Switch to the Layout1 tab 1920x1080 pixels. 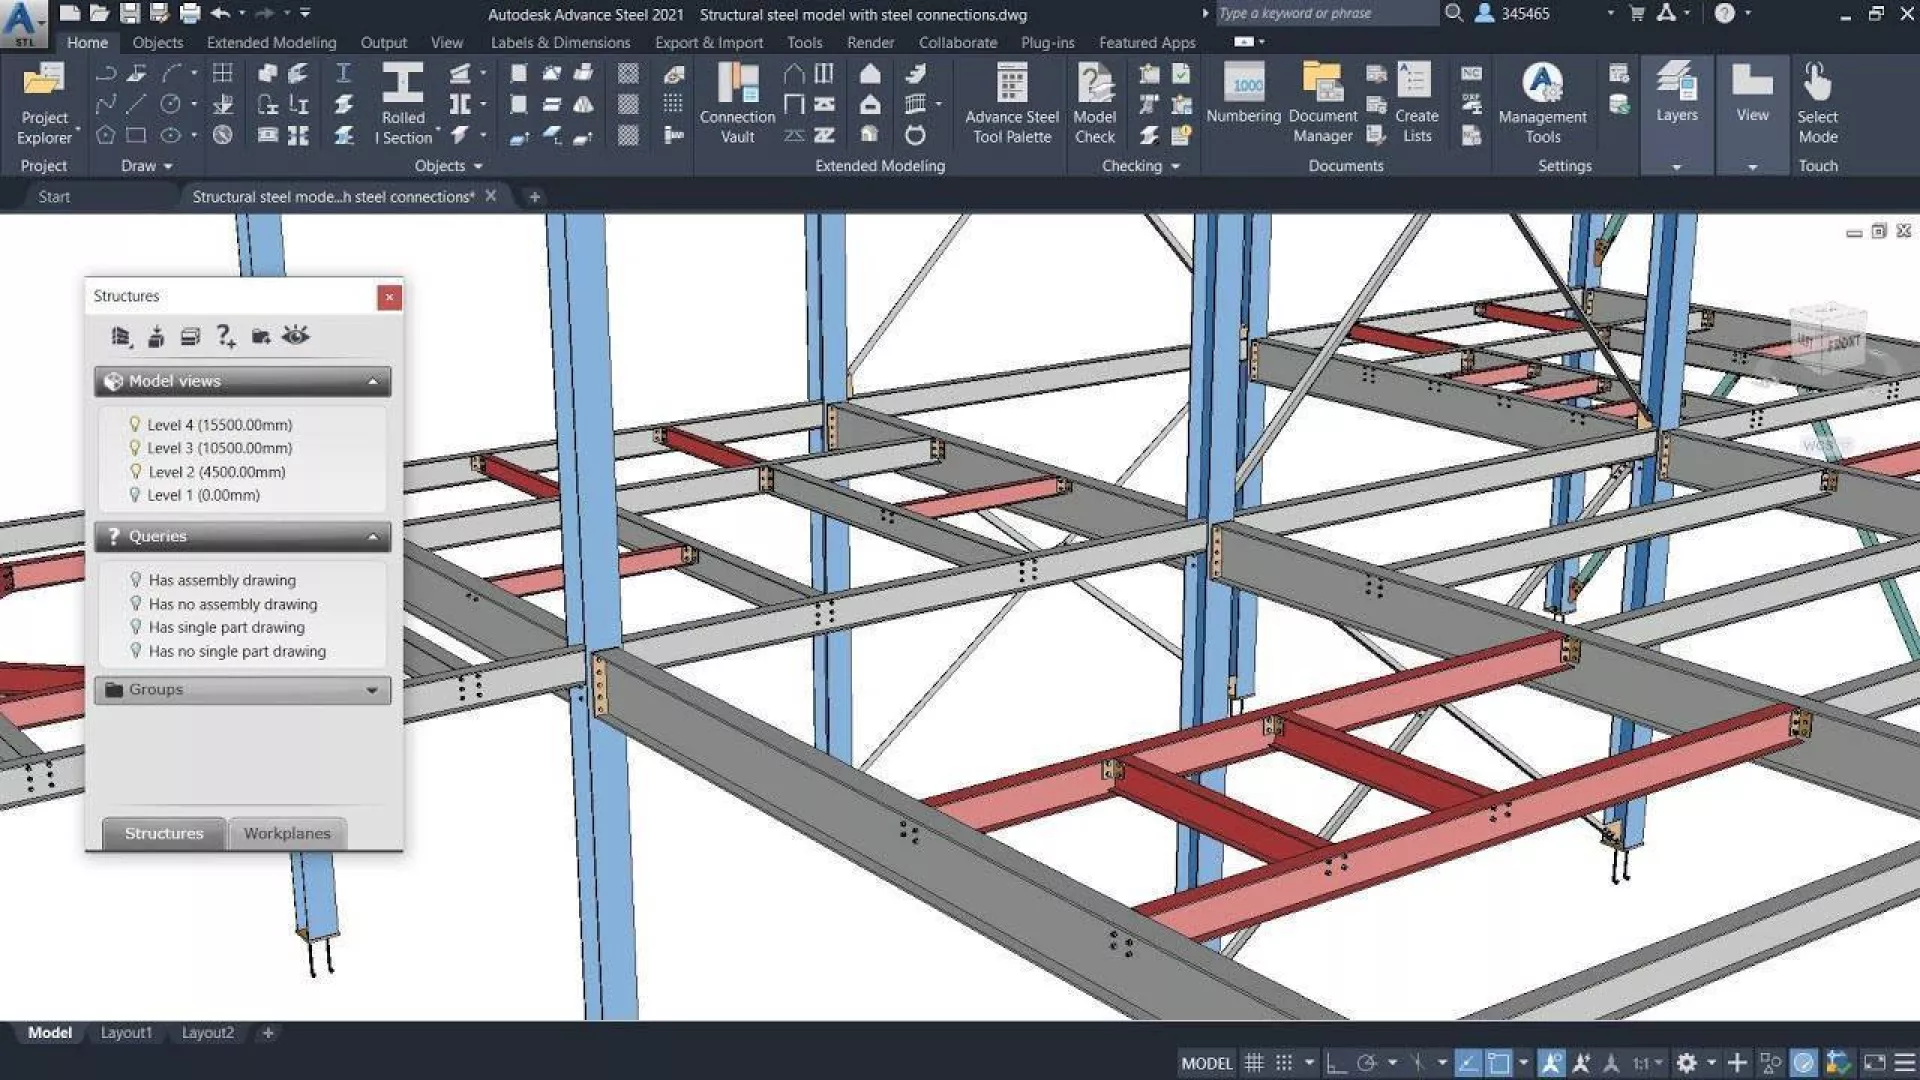click(126, 1033)
